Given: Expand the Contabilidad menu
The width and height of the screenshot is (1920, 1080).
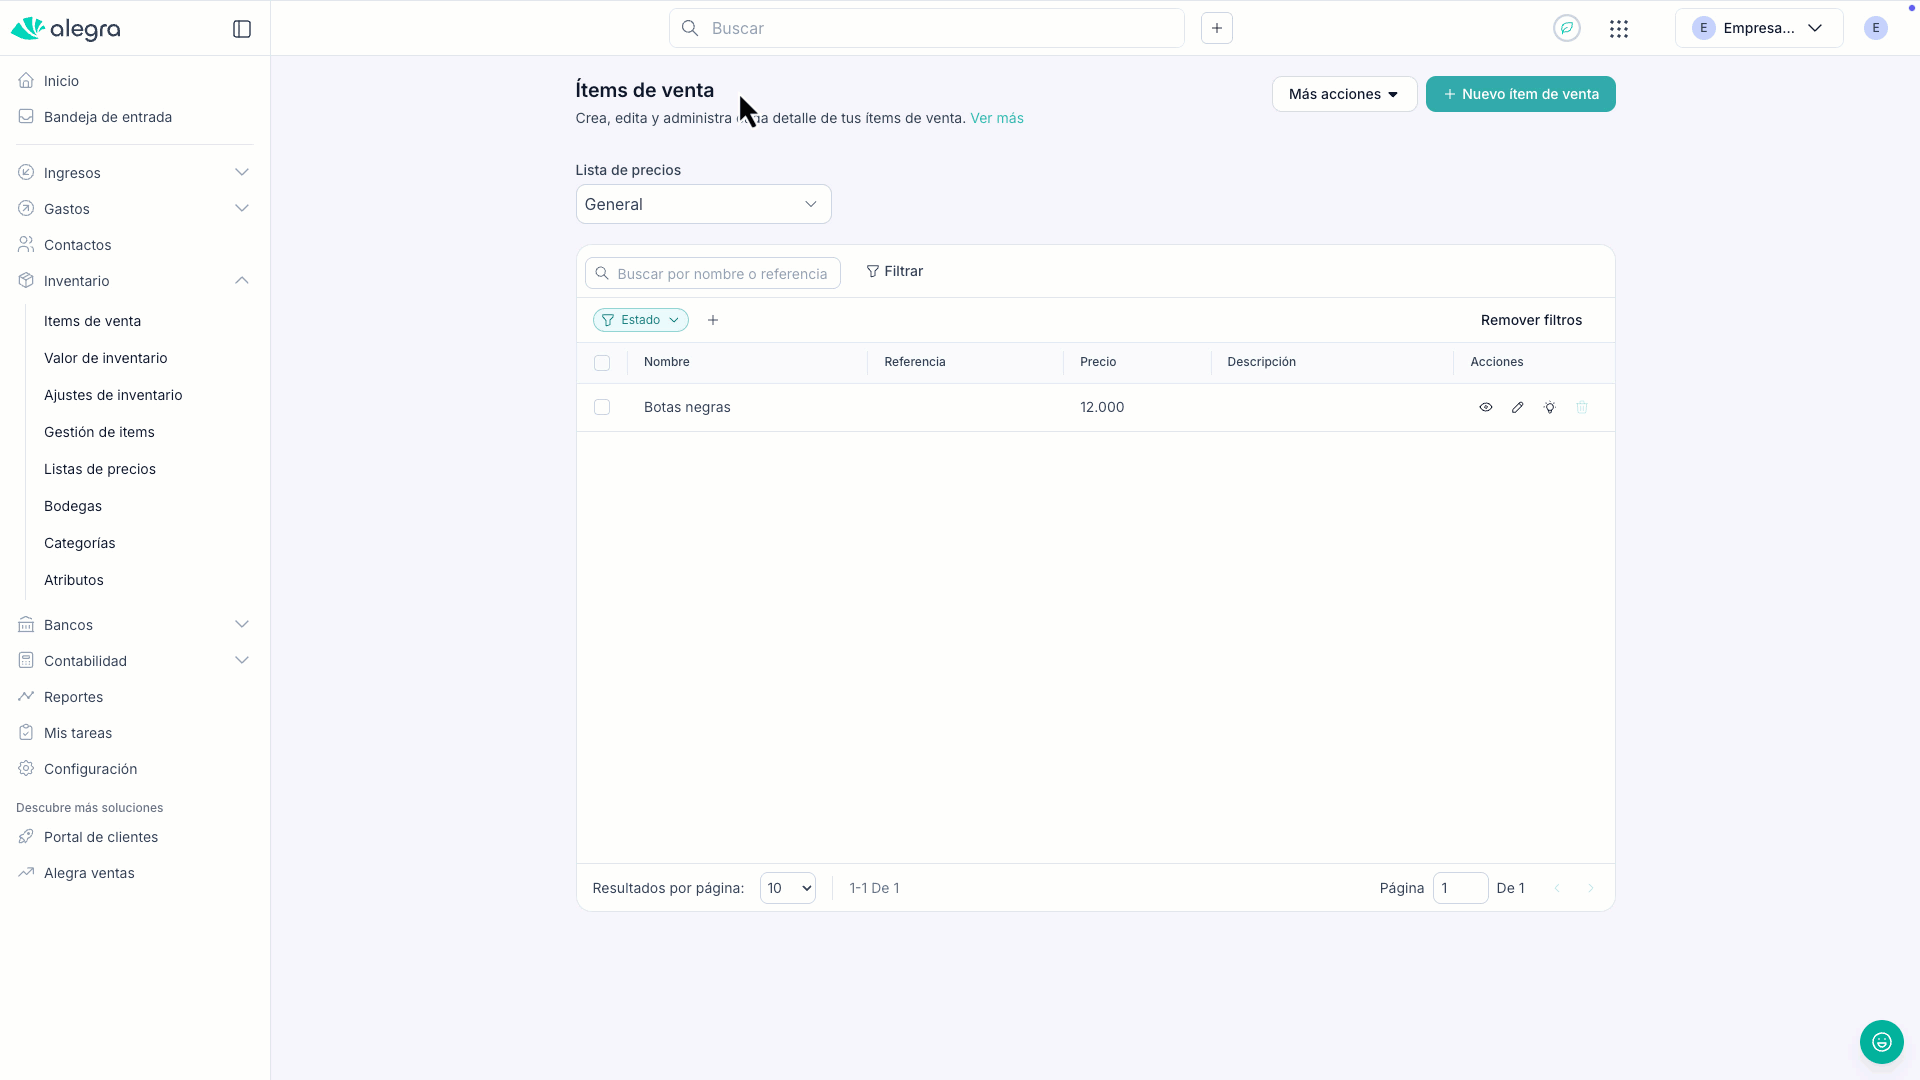Looking at the screenshot, I should pyautogui.click(x=134, y=661).
